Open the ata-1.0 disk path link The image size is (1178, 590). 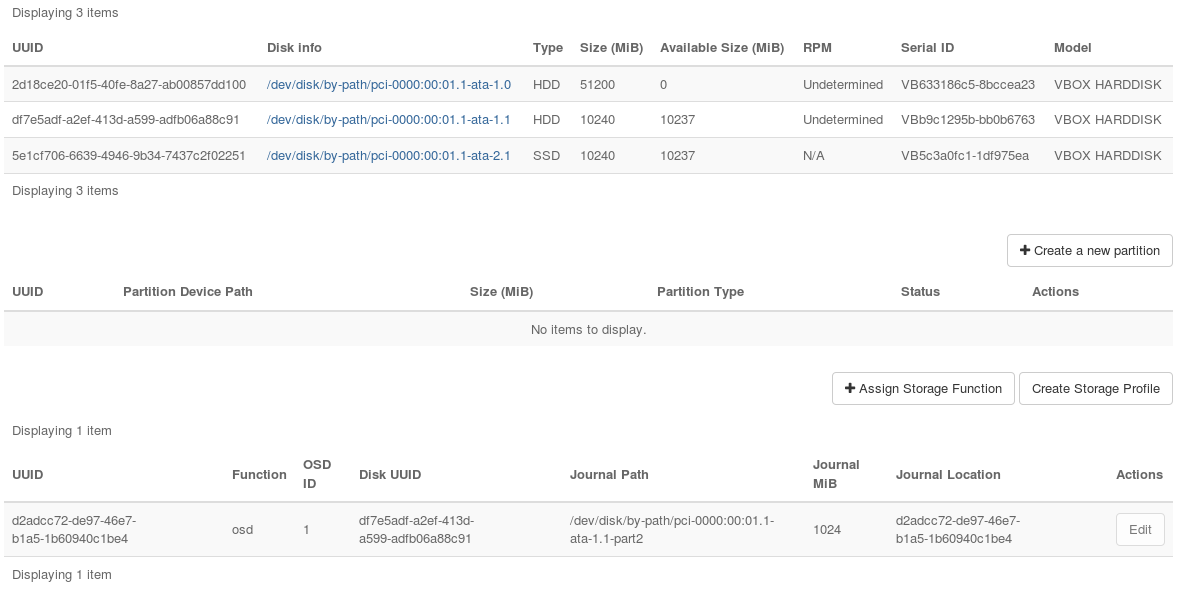point(389,84)
